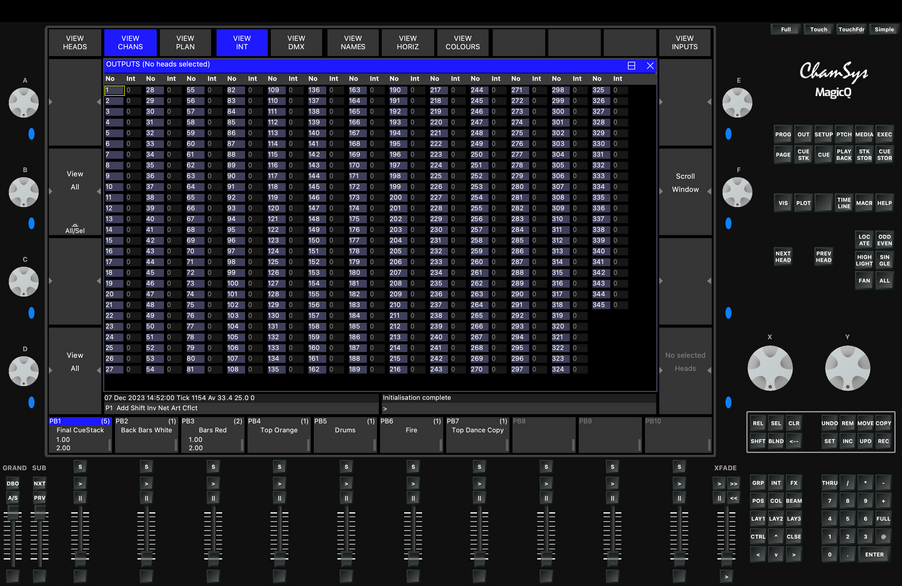The height and width of the screenshot is (586, 902).
Task: Click the left arrow cursor key
Action: click(758, 554)
